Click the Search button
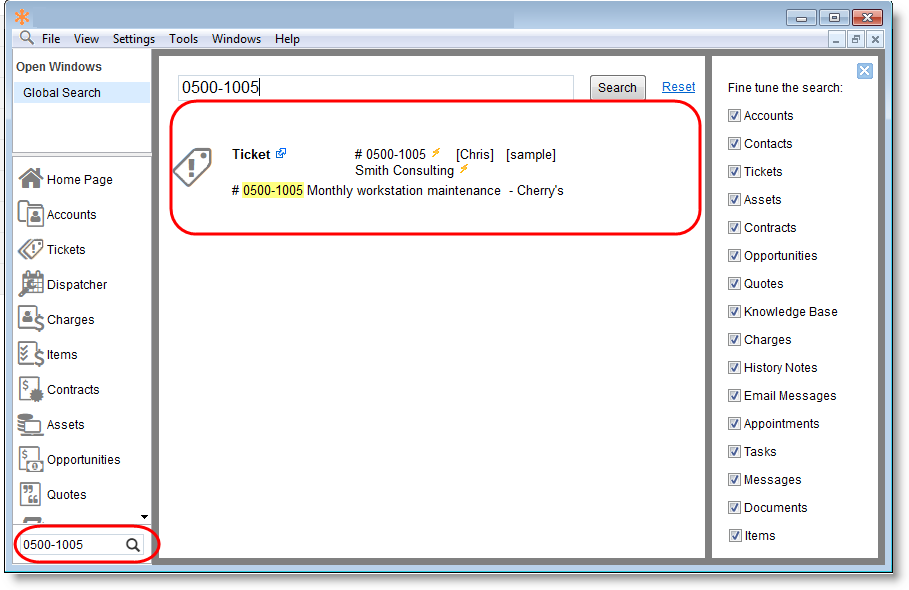This screenshot has height=590, width=909. tap(617, 88)
